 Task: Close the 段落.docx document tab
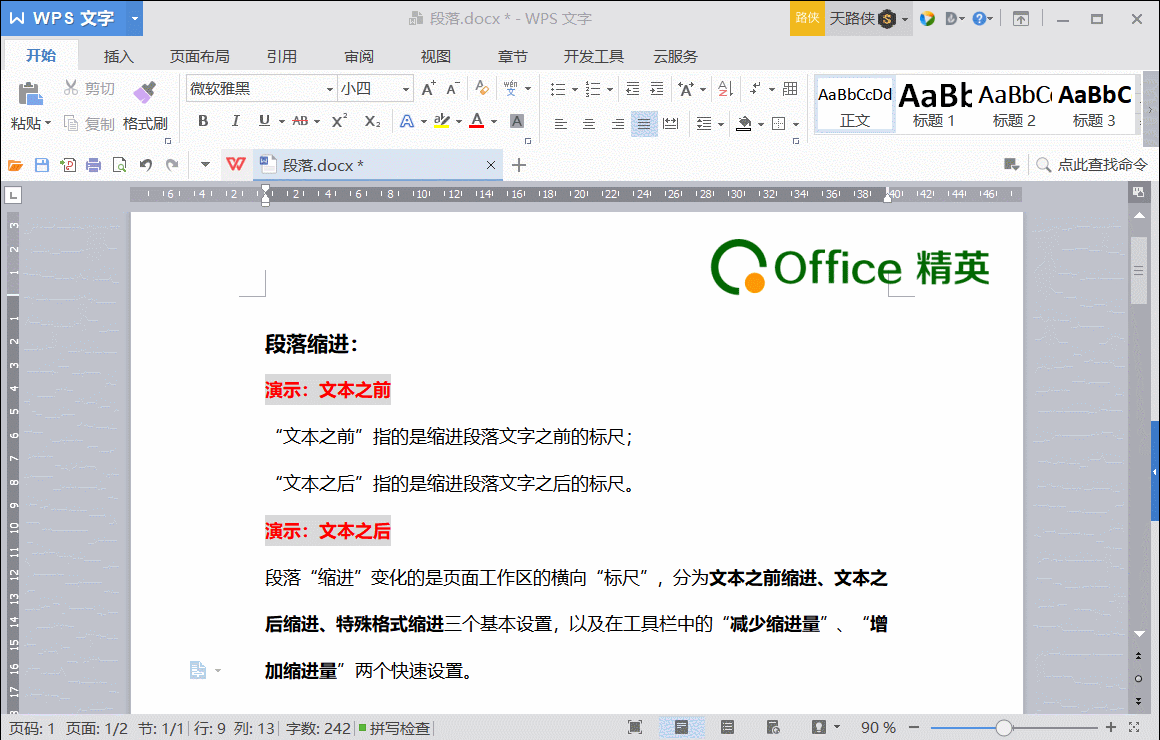pyautogui.click(x=490, y=165)
